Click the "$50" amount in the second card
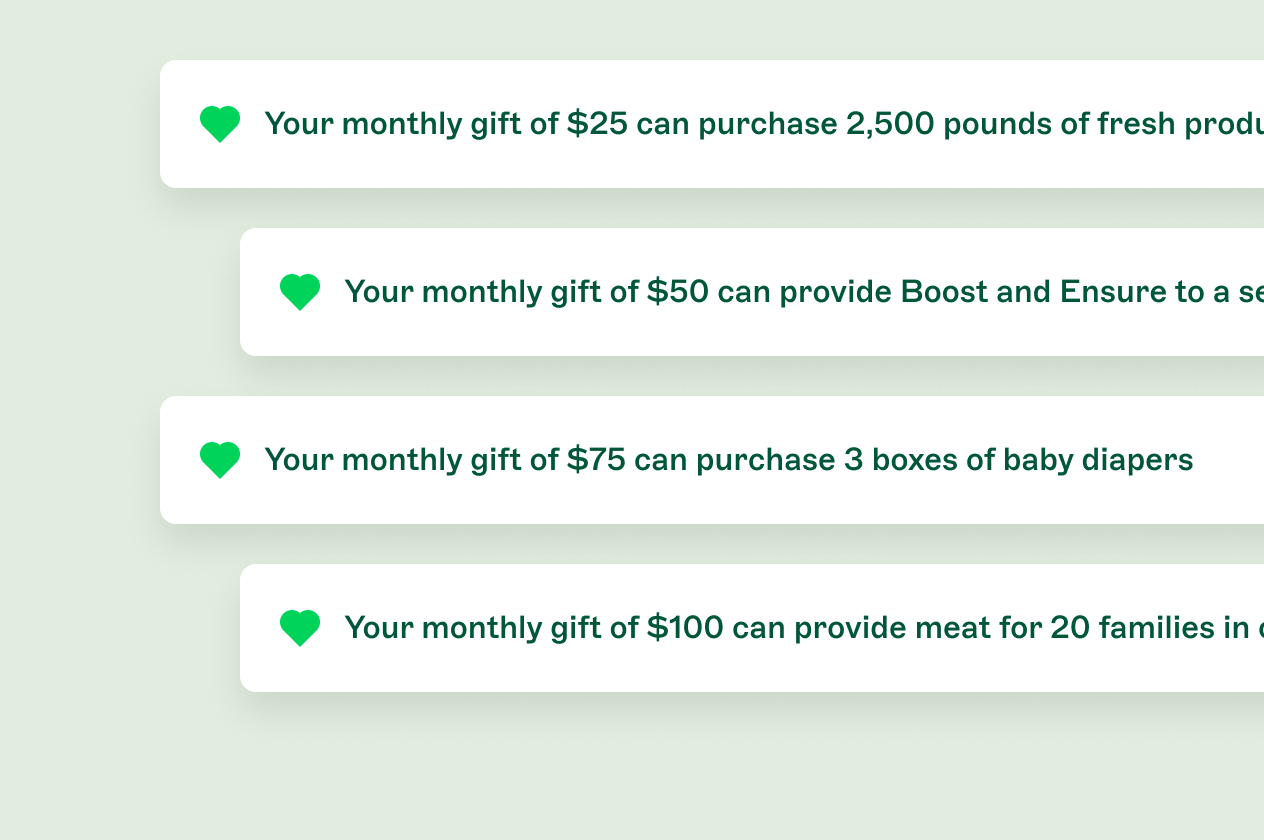The height and width of the screenshot is (840, 1264). (678, 292)
